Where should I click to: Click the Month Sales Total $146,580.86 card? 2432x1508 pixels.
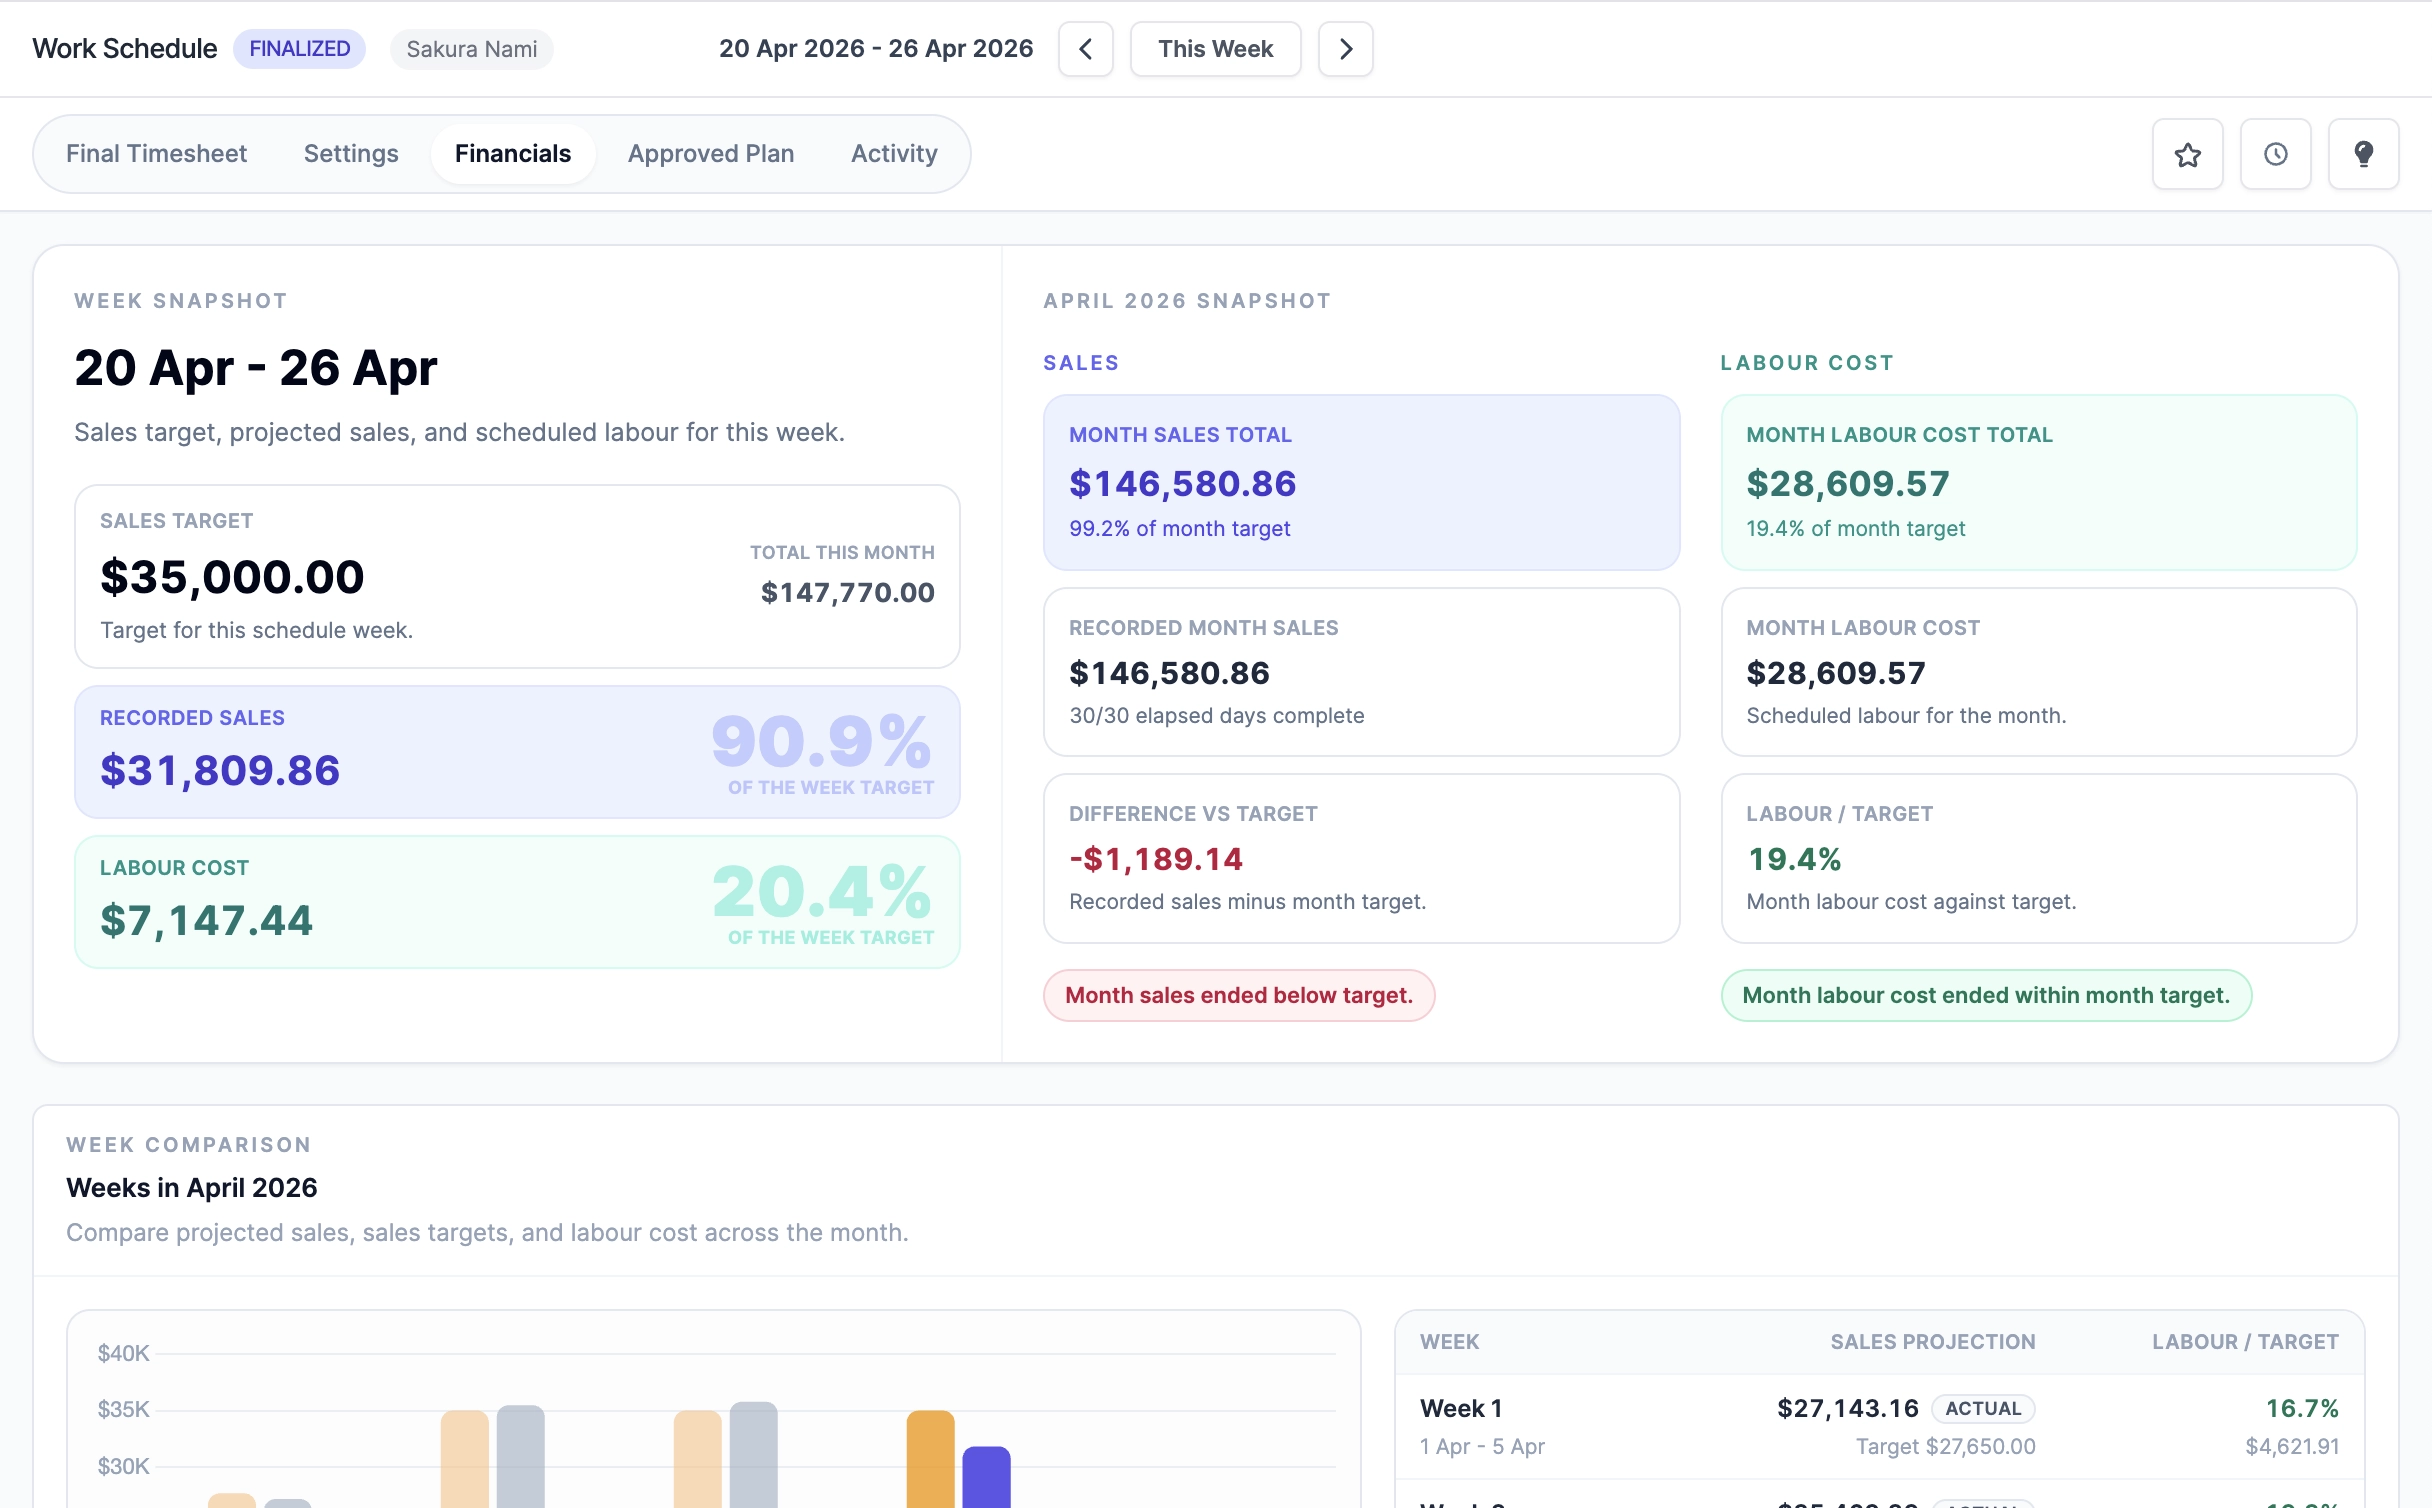click(x=1361, y=483)
